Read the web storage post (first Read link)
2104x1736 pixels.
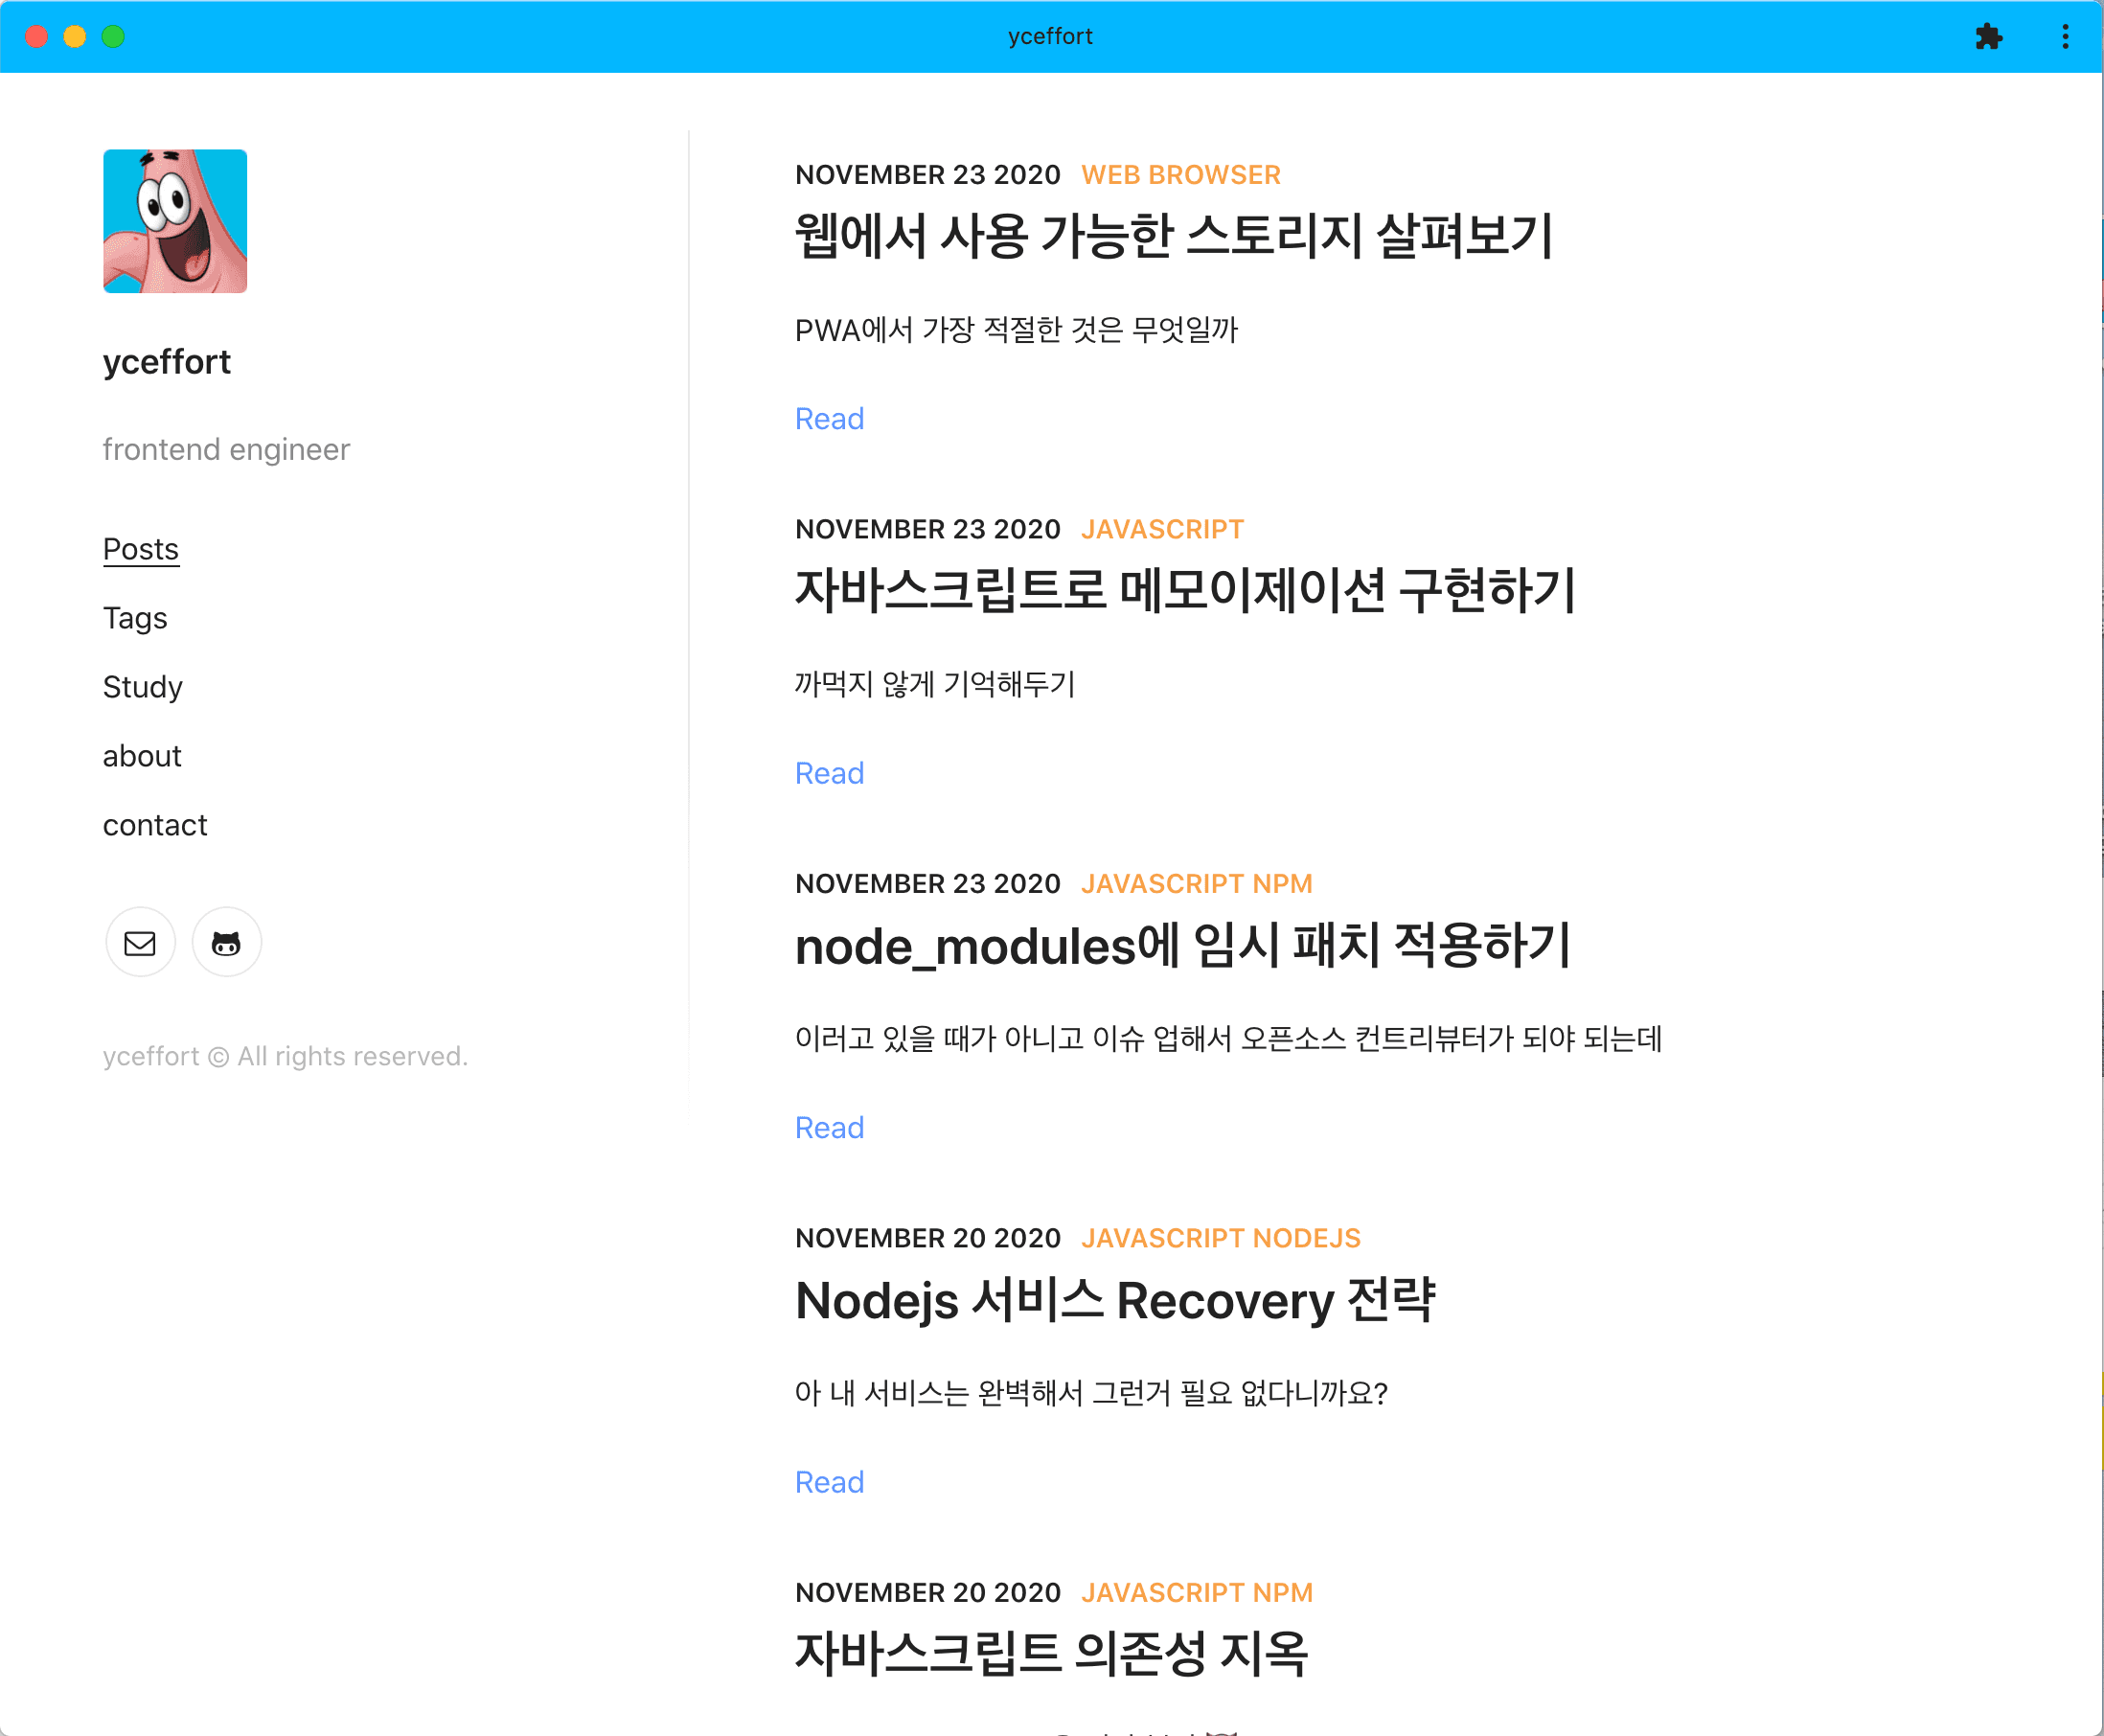[x=829, y=419]
